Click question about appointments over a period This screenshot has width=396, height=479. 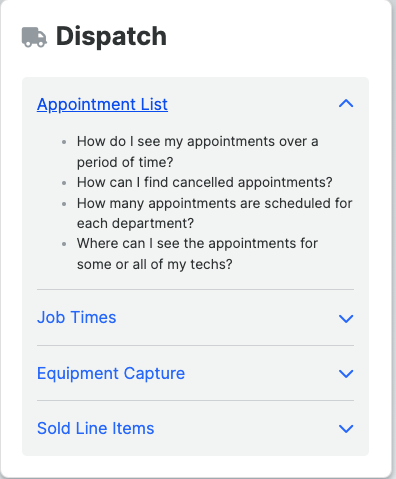198,152
